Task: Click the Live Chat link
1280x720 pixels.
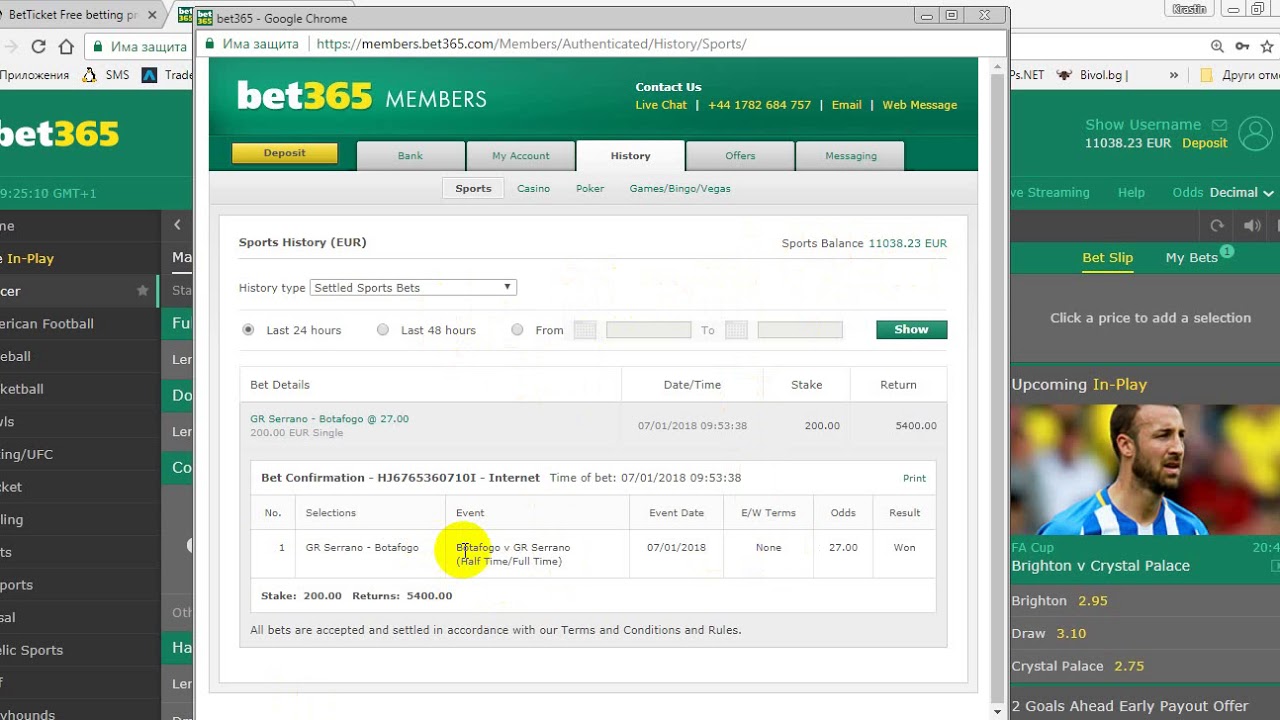Action: (661, 105)
